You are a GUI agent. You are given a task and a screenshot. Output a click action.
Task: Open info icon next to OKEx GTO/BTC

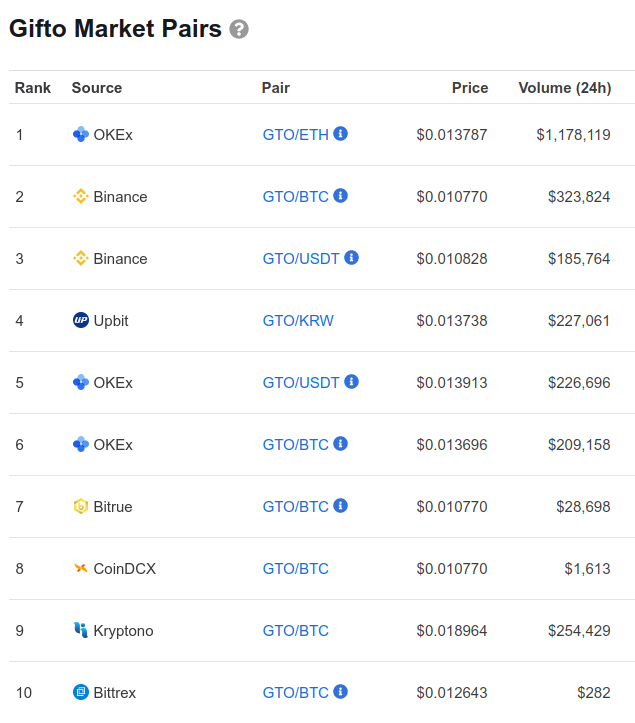340,444
